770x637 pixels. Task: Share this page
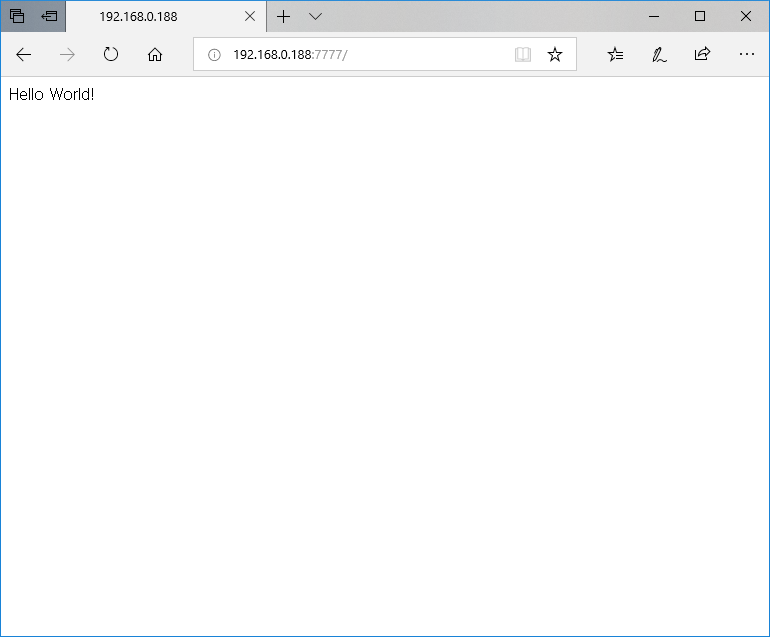(703, 54)
